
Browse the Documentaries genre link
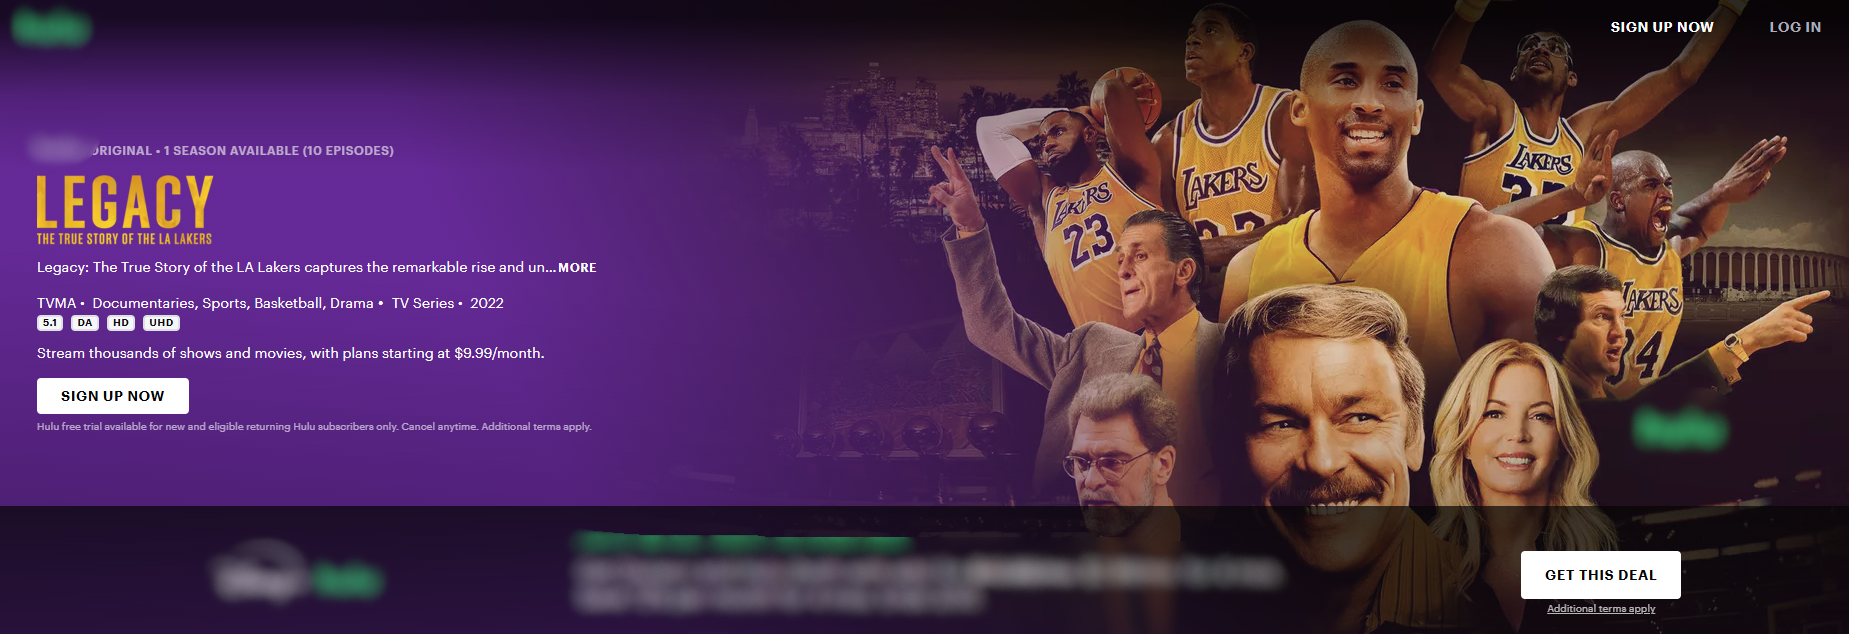143,303
